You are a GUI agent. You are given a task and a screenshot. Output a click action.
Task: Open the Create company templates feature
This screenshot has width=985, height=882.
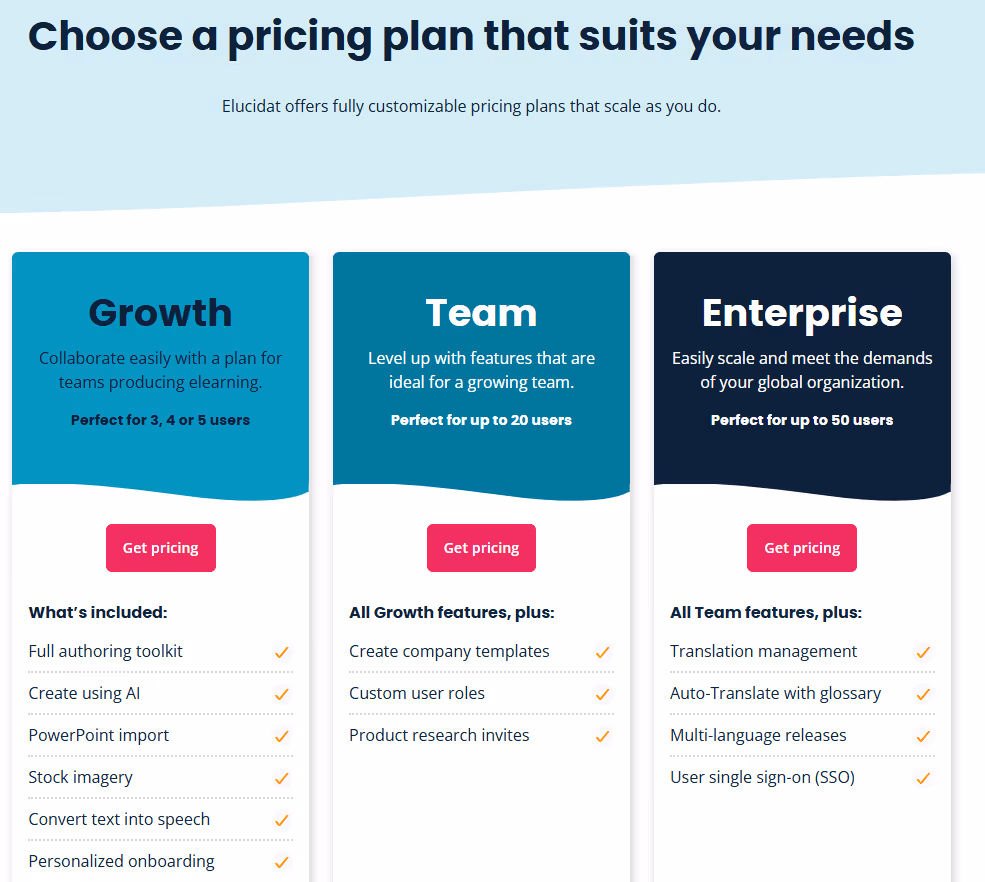[449, 651]
